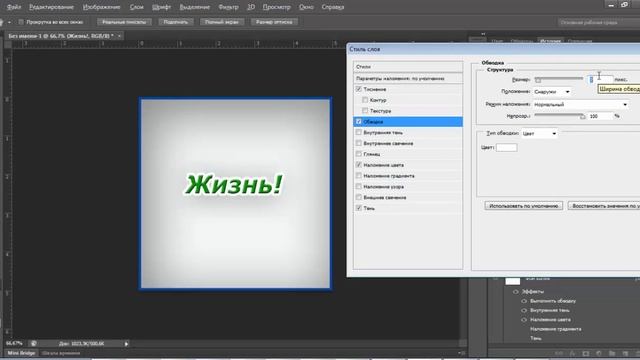Open the Шрифт menu
The image size is (640, 360).
[161, 7]
